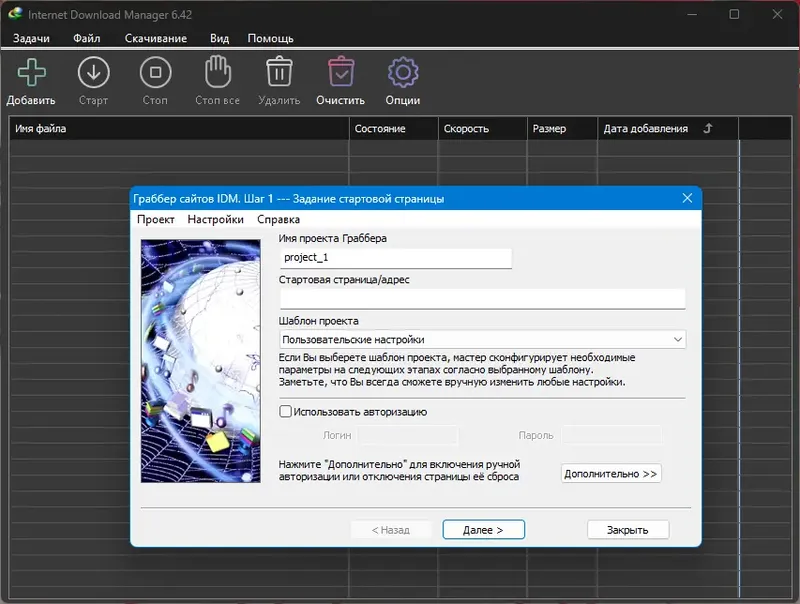800x604 pixels.
Task: Click the Очистить (Clear) toolbar icon
Action: coord(341,72)
